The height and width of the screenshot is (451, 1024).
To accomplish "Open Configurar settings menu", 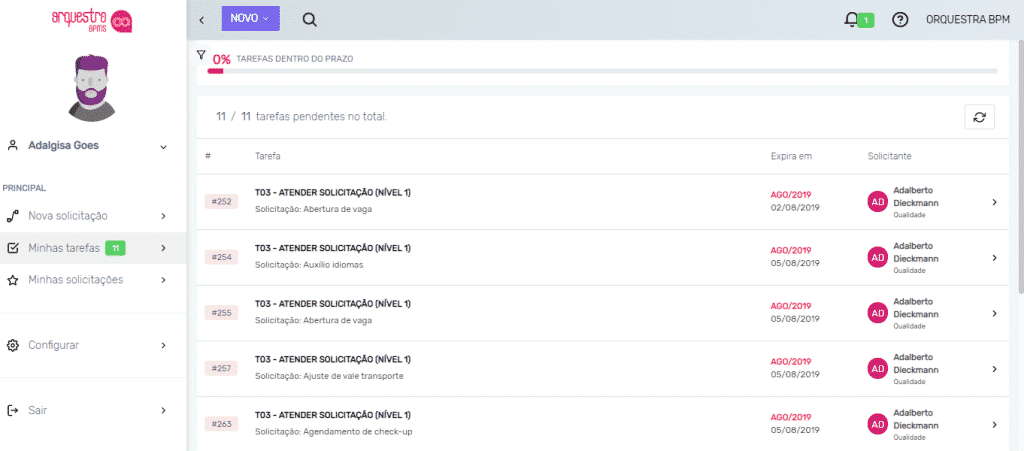I will pos(54,345).
